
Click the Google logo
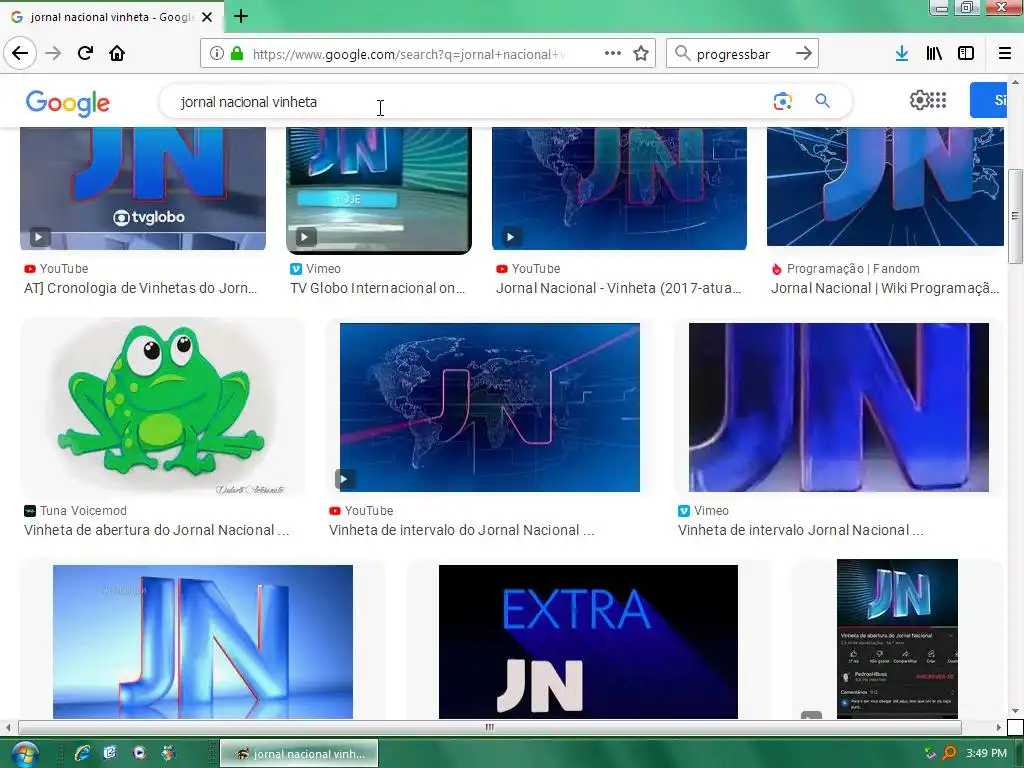click(68, 103)
